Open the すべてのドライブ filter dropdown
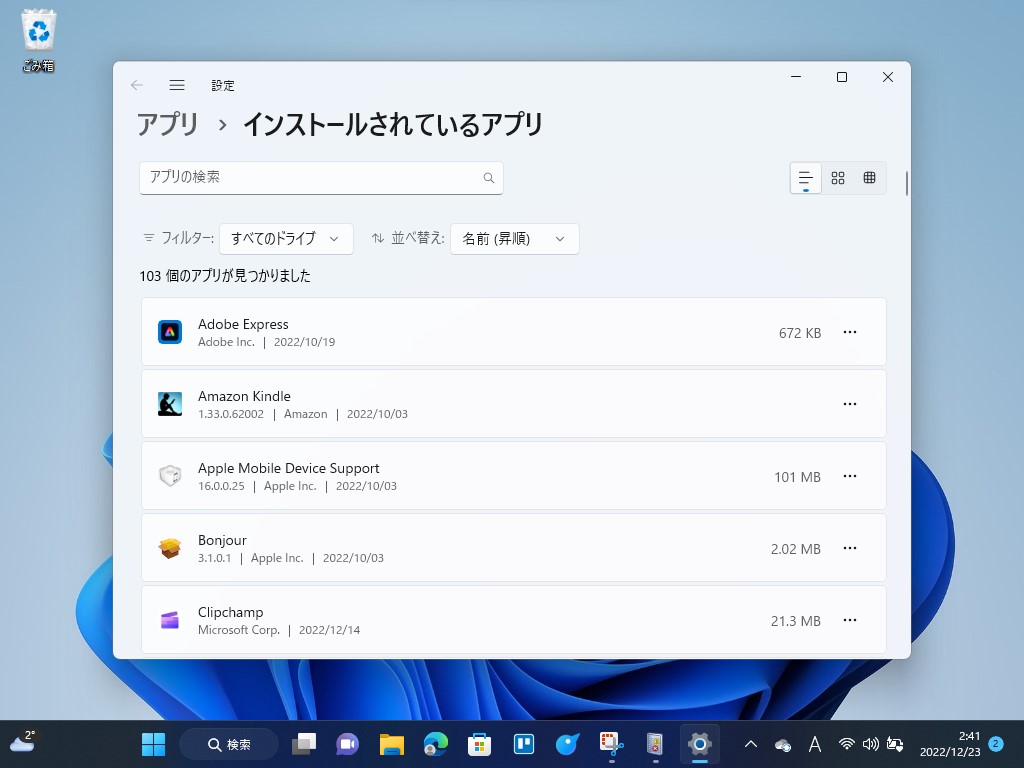The width and height of the screenshot is (1024, 768). [x=287, y=238]
